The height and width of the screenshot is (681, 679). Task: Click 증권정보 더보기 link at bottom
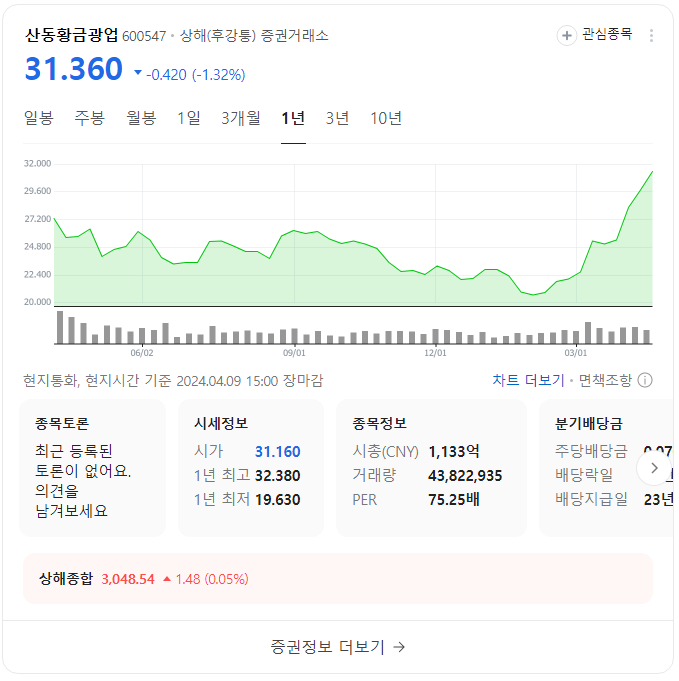pos(338,647)
